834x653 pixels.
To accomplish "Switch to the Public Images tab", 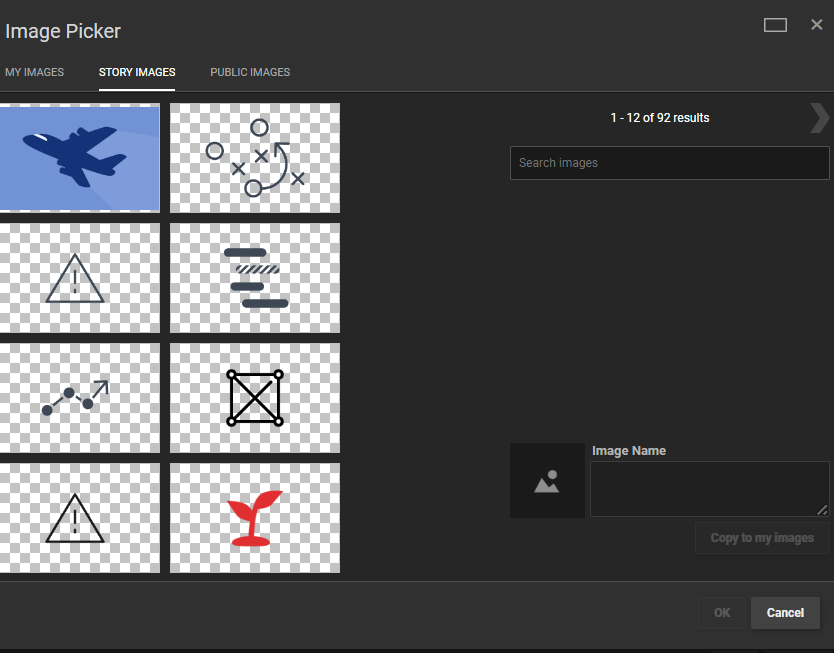I will 250,72.
